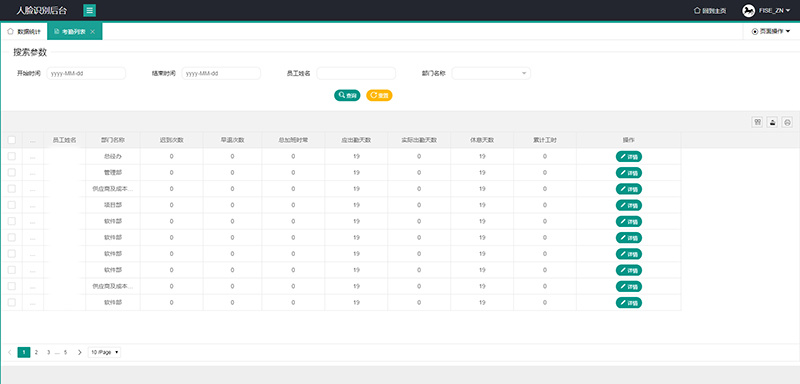The width and height of the screenshot is (800, 384).
Task: Select the 管理部 department cell
Action: tap(113, 173)
